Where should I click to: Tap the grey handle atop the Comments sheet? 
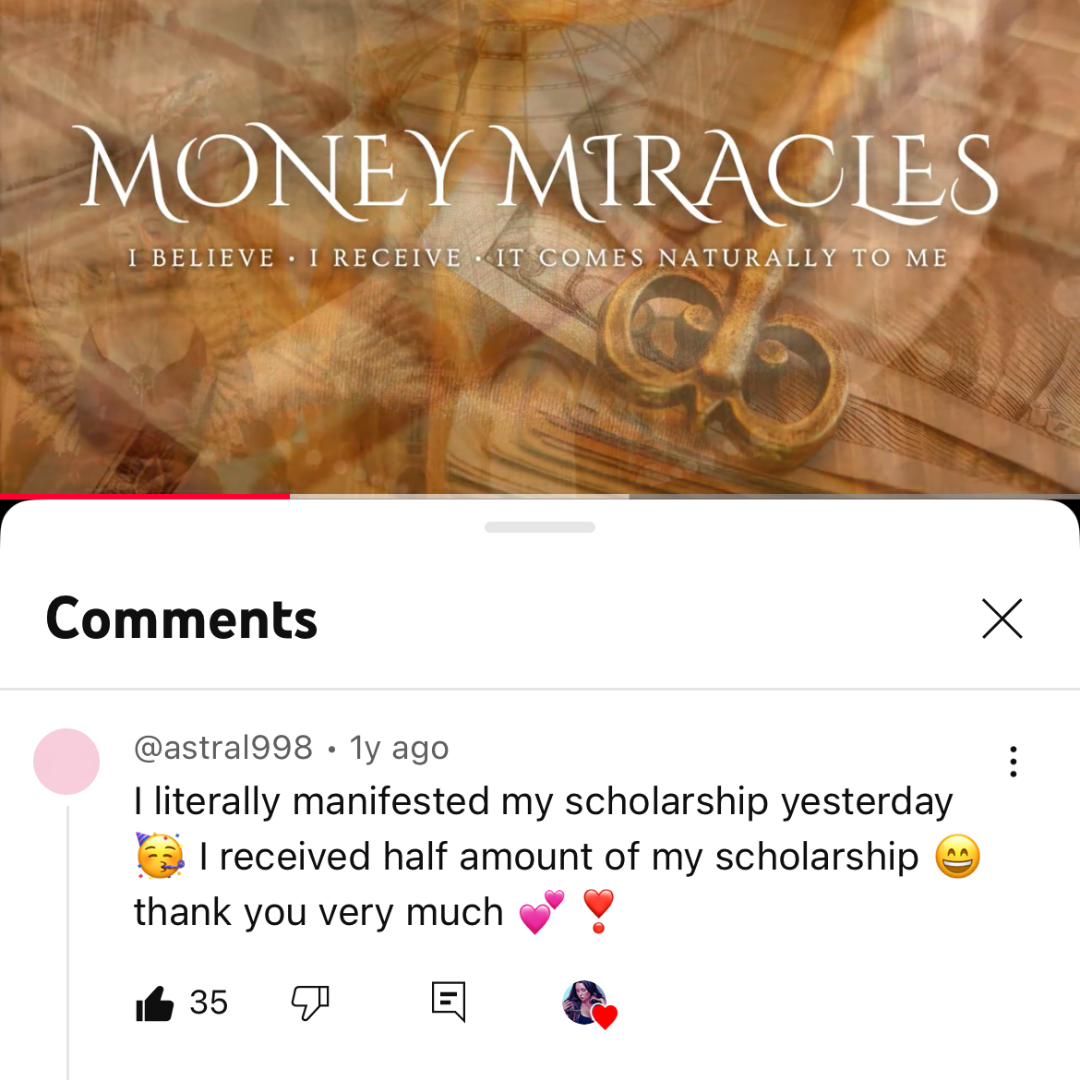tap(540, 528)
